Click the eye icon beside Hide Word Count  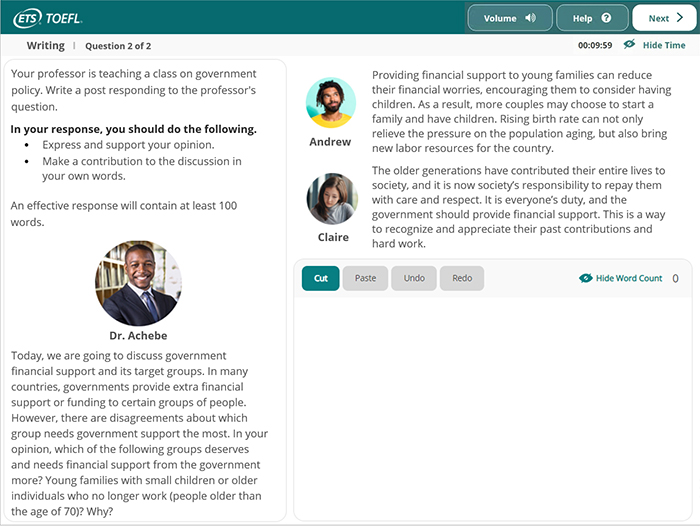click(x=586, y=278)
